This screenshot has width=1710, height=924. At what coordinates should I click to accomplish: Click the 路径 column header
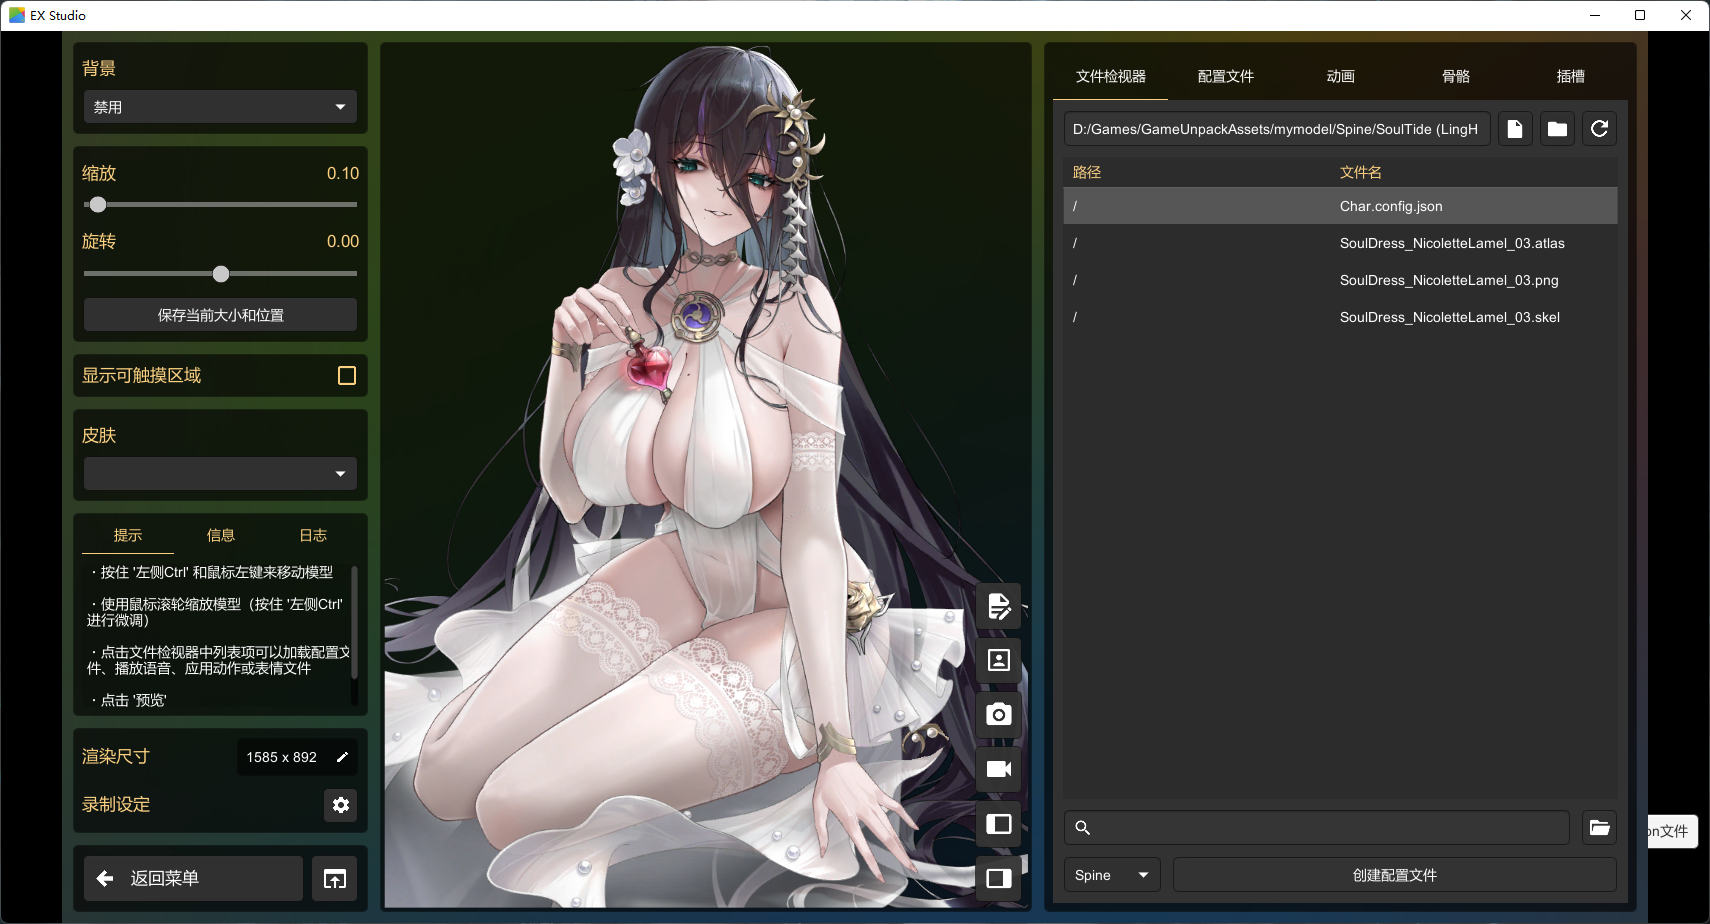1087,172
